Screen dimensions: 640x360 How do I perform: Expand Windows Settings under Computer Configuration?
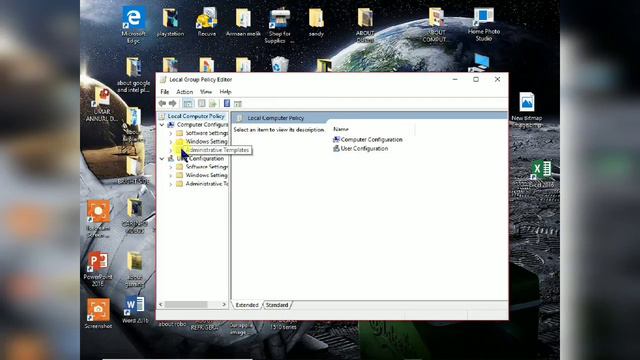click(x=171, y=142)
